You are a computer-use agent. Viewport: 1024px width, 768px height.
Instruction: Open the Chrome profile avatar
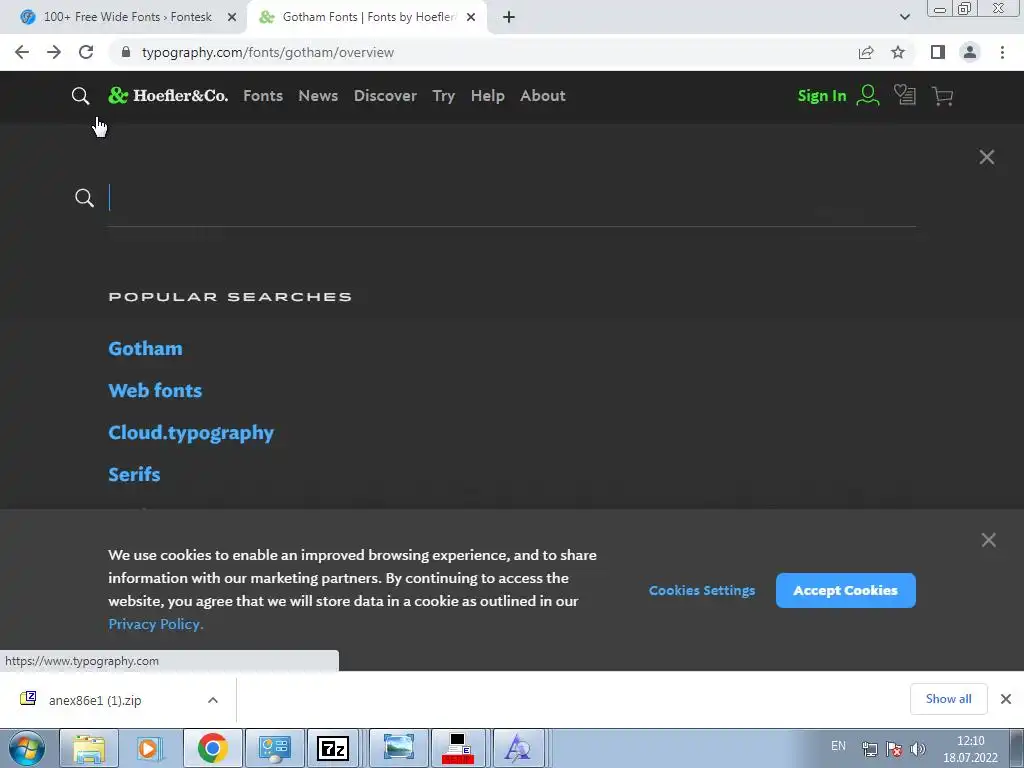(x=970, y=52)
